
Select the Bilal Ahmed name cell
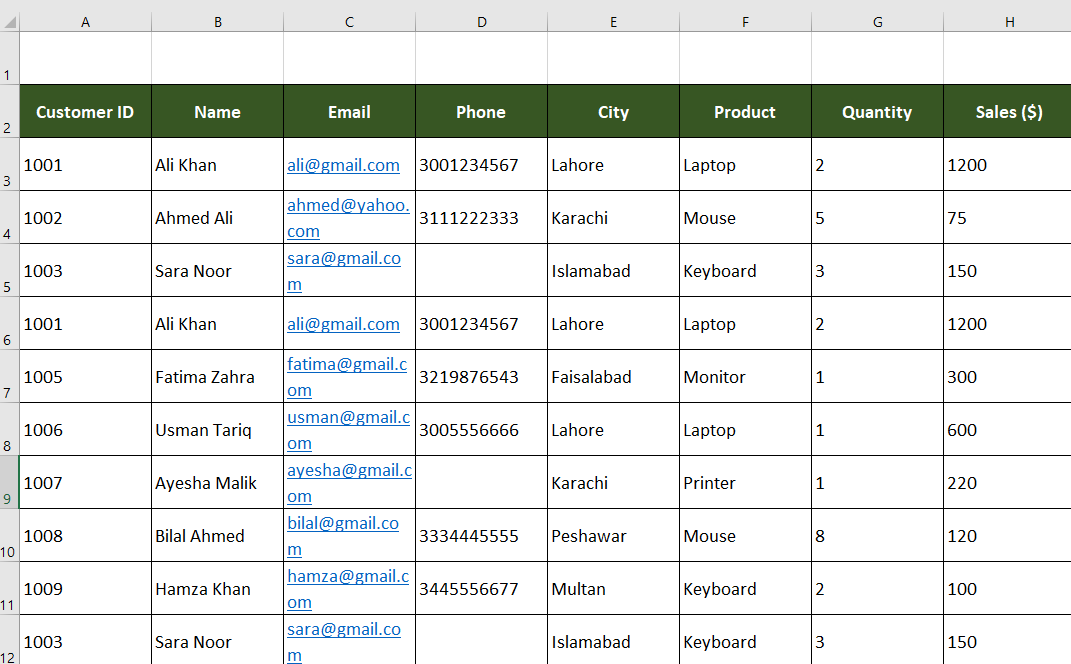coord(217,536)
